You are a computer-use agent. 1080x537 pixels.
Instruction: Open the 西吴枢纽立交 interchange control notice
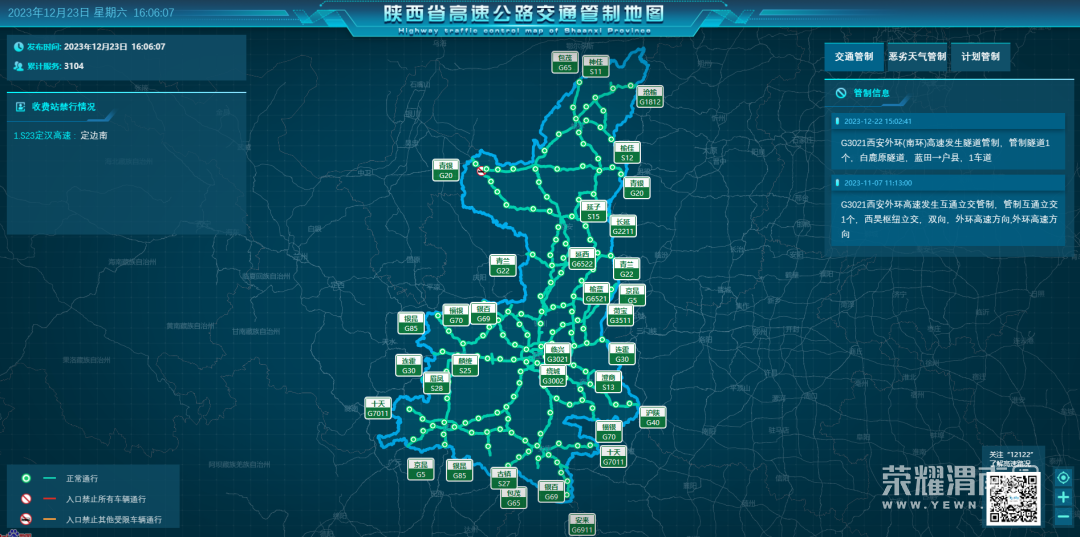(947, 219)
